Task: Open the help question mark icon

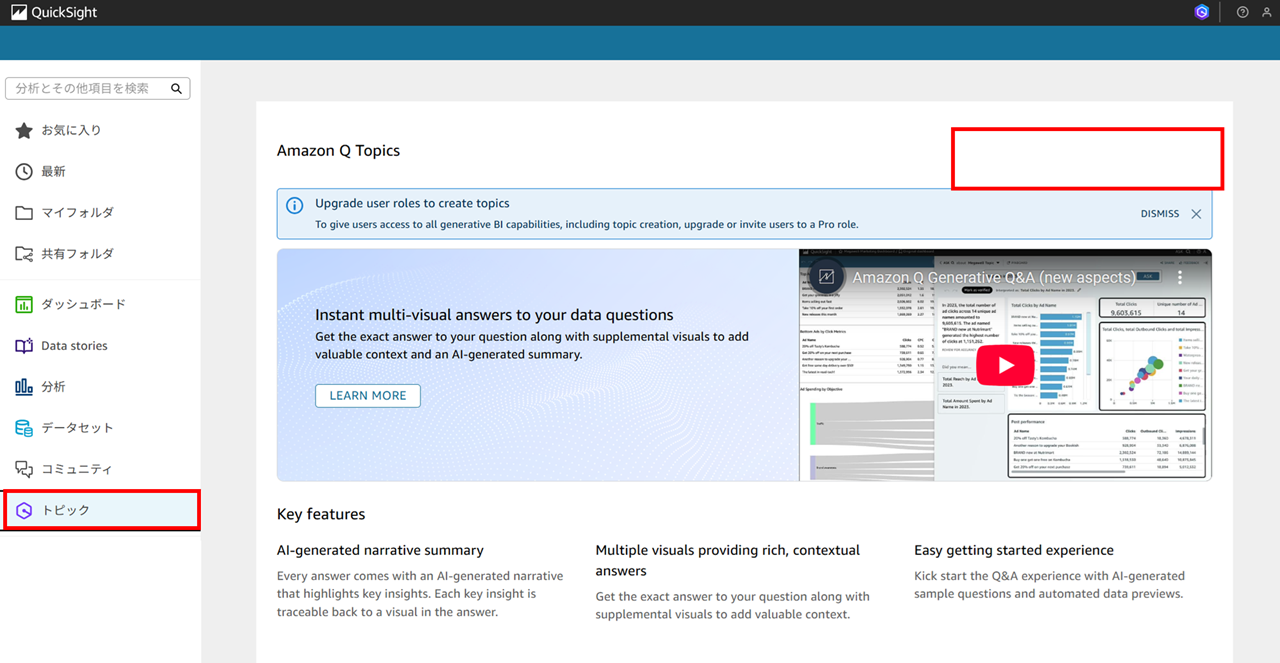Action: click(x=1243, y=12)
